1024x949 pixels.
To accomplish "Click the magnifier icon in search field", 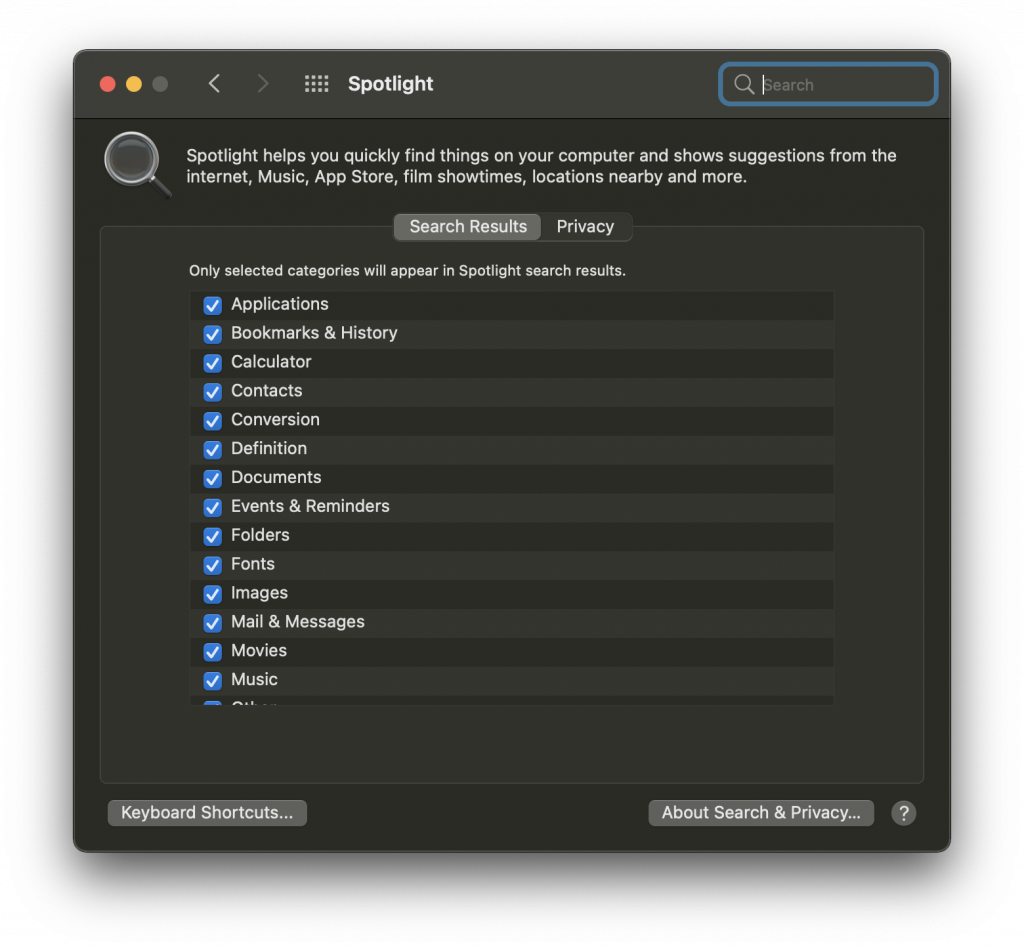I will 744,84.
